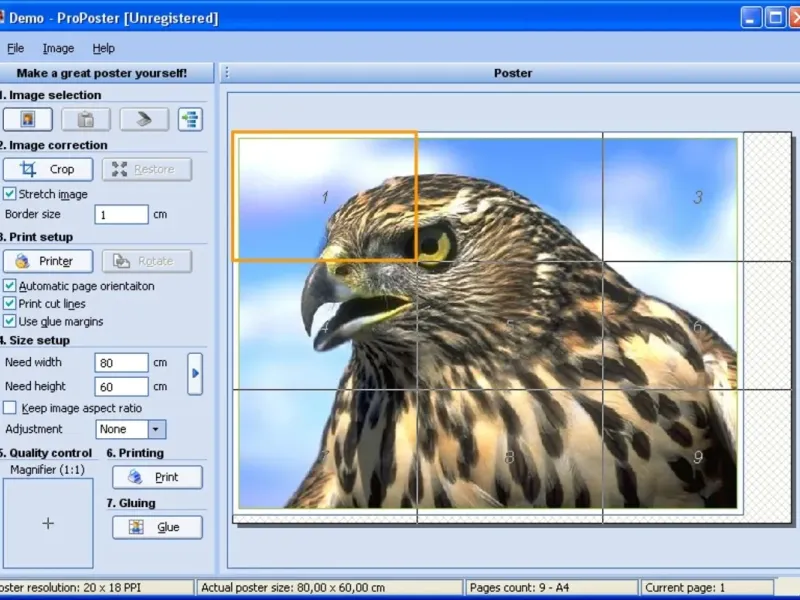The width and height of the screenshot is (800, 600).
Task: Click the Restore button
Action: pos(147,169)
